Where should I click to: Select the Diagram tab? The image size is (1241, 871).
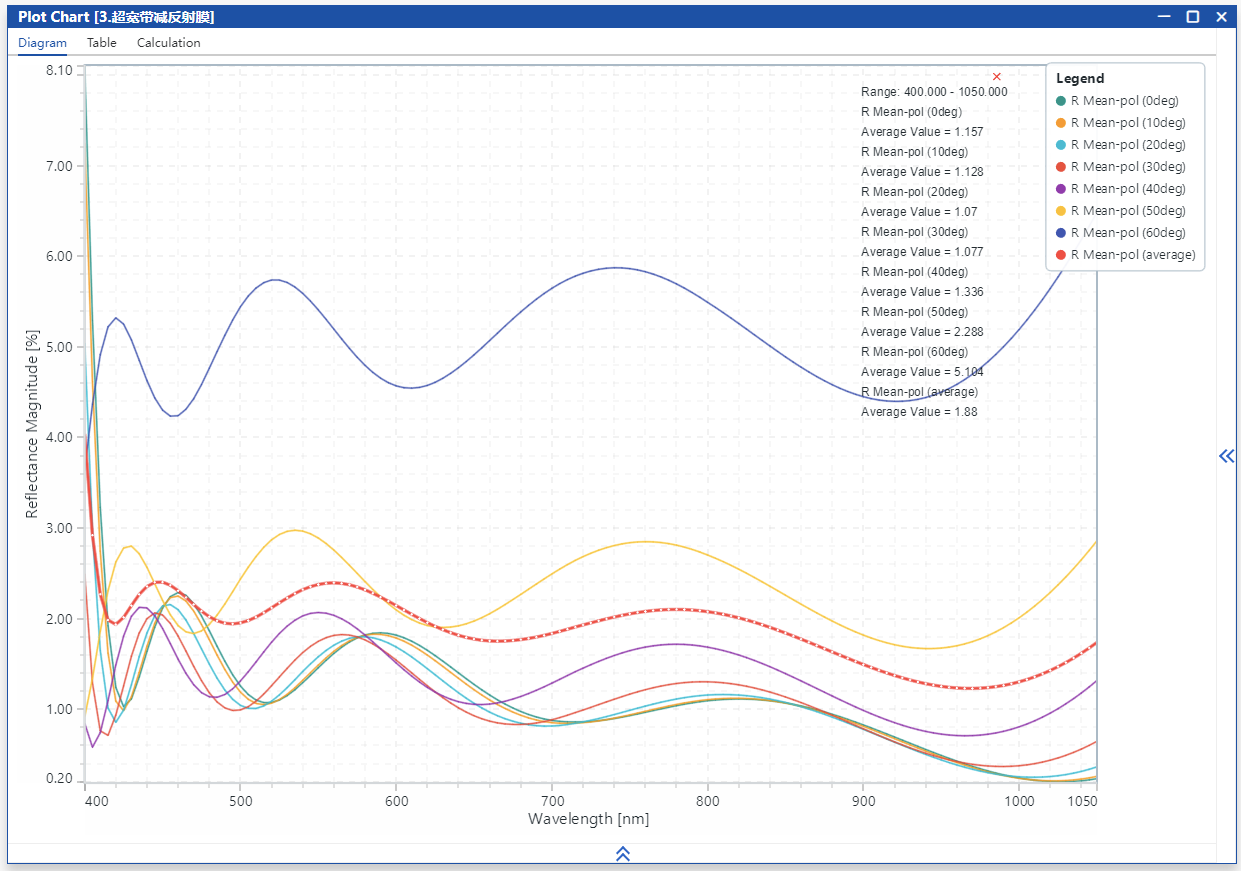(x=42, y=43)
